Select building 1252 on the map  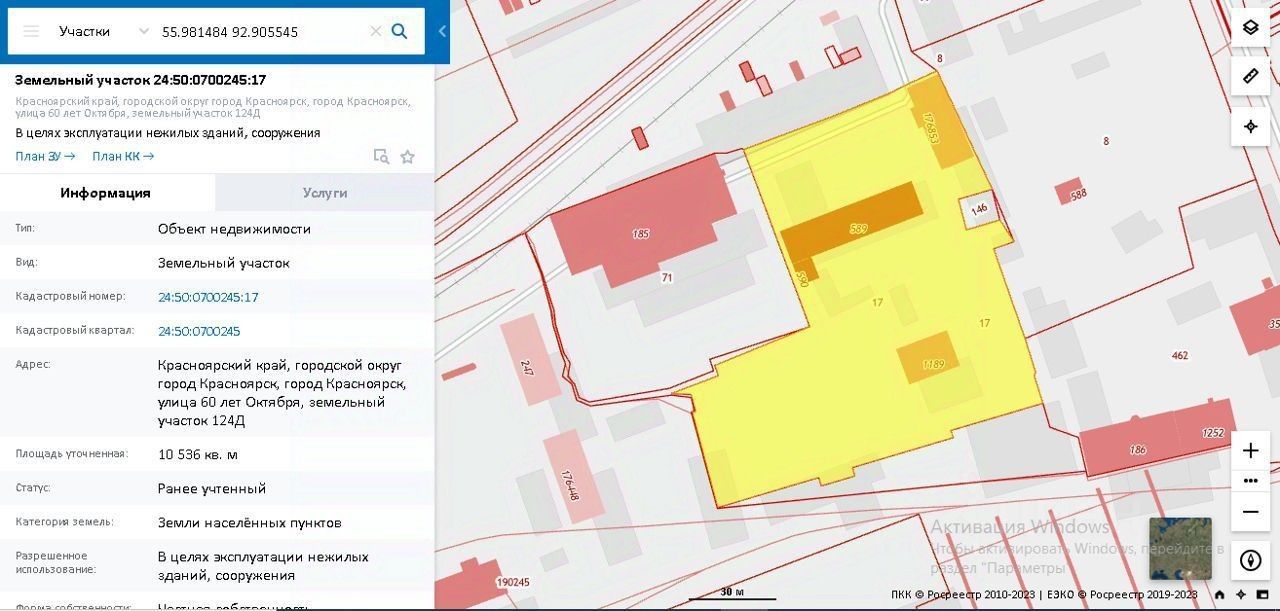tap(1212, 433)
